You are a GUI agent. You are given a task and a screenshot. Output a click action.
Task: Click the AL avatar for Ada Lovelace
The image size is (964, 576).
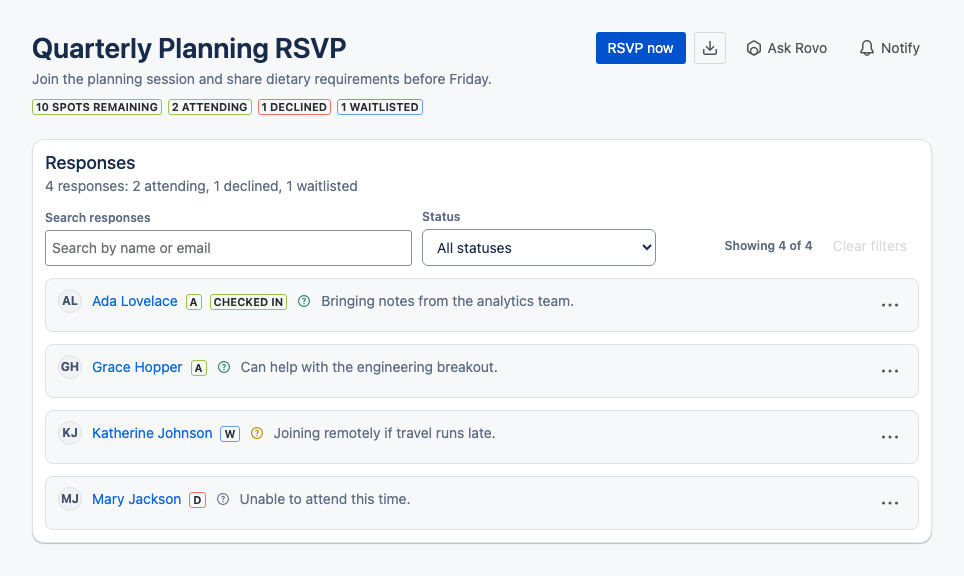(x=70, y=301)
